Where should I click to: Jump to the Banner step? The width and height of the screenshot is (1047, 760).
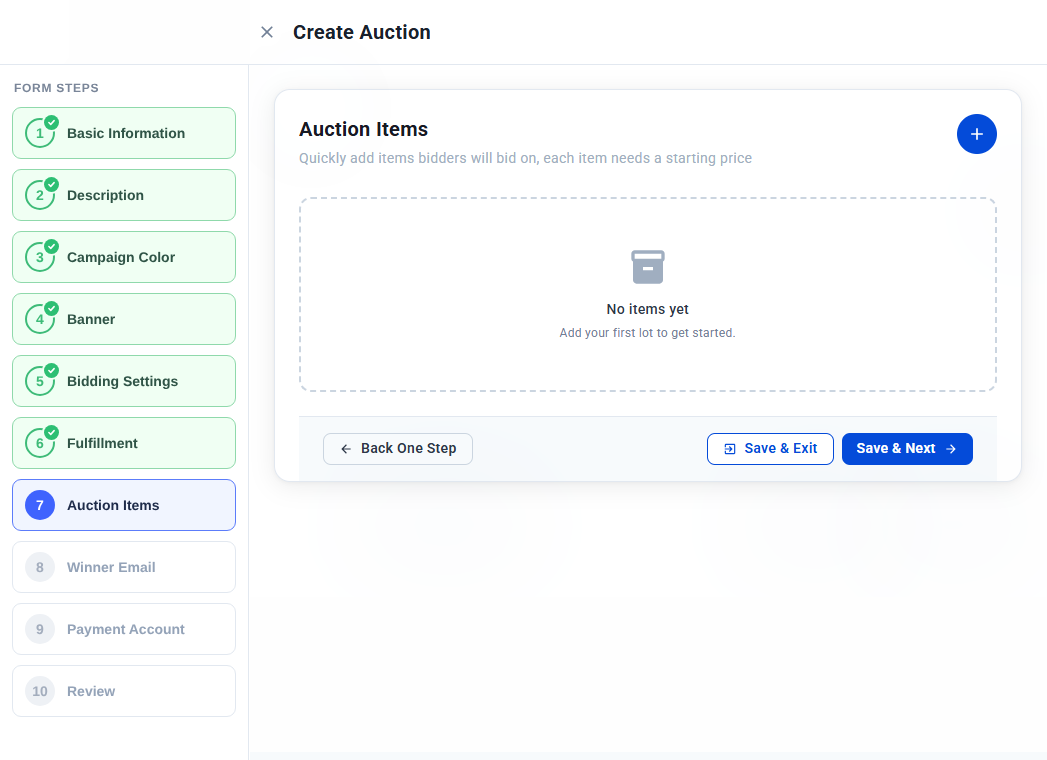coord(124,319)
